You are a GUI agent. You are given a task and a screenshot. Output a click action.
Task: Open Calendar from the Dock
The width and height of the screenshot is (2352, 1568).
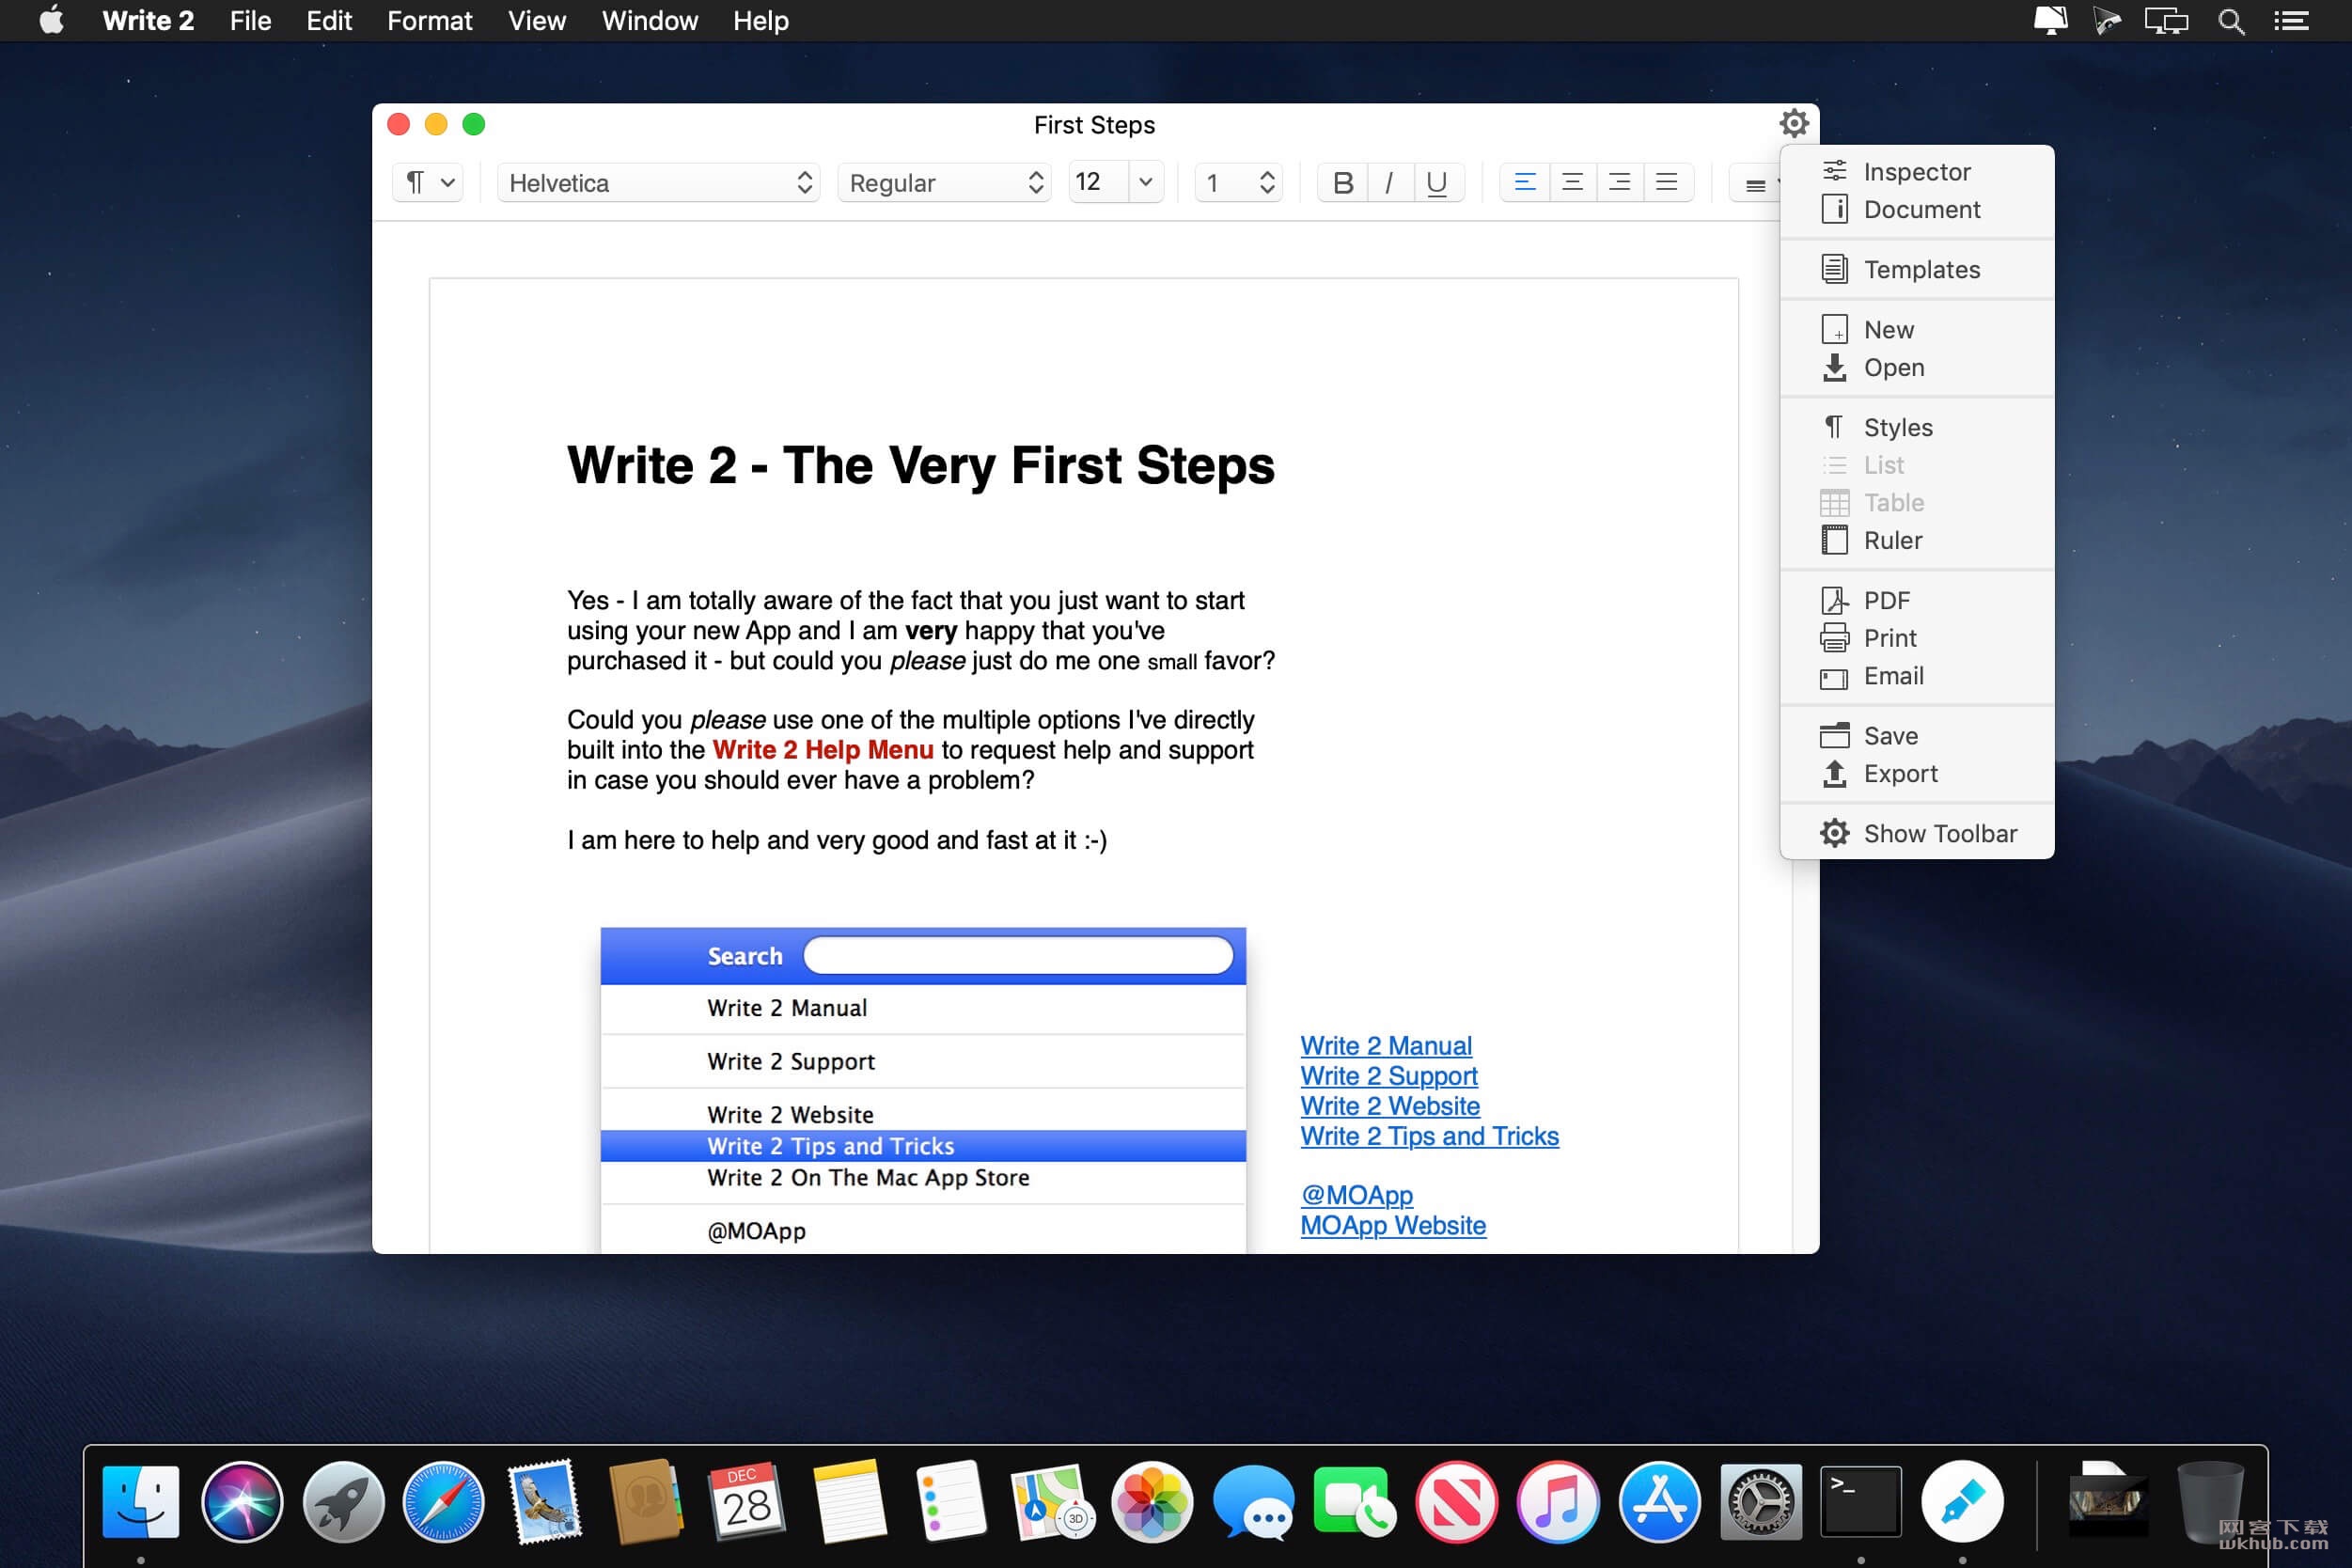point(747,1502)
